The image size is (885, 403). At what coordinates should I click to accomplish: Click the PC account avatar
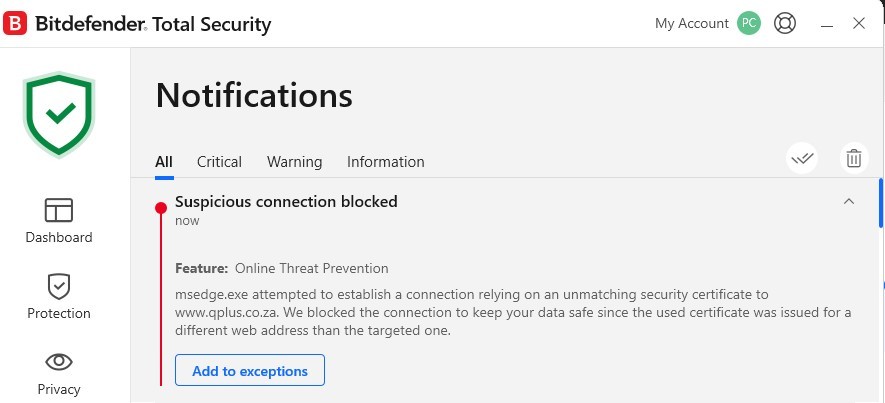(749, 23)
